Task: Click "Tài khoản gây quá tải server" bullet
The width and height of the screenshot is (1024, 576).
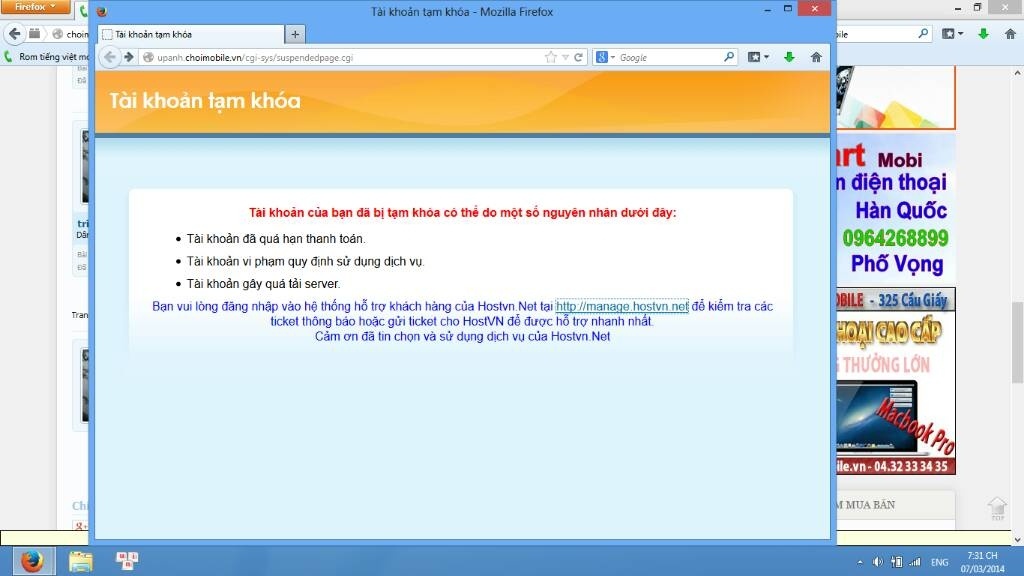Action: (263, 283)
